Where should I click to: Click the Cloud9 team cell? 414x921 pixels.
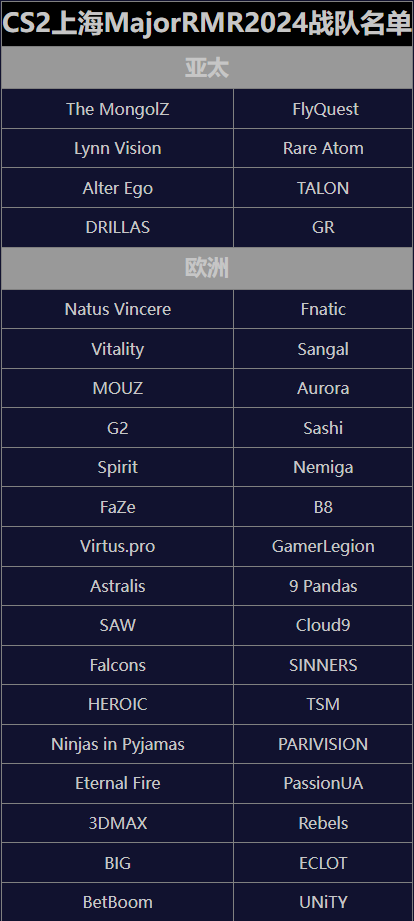(x=323, y=626)
